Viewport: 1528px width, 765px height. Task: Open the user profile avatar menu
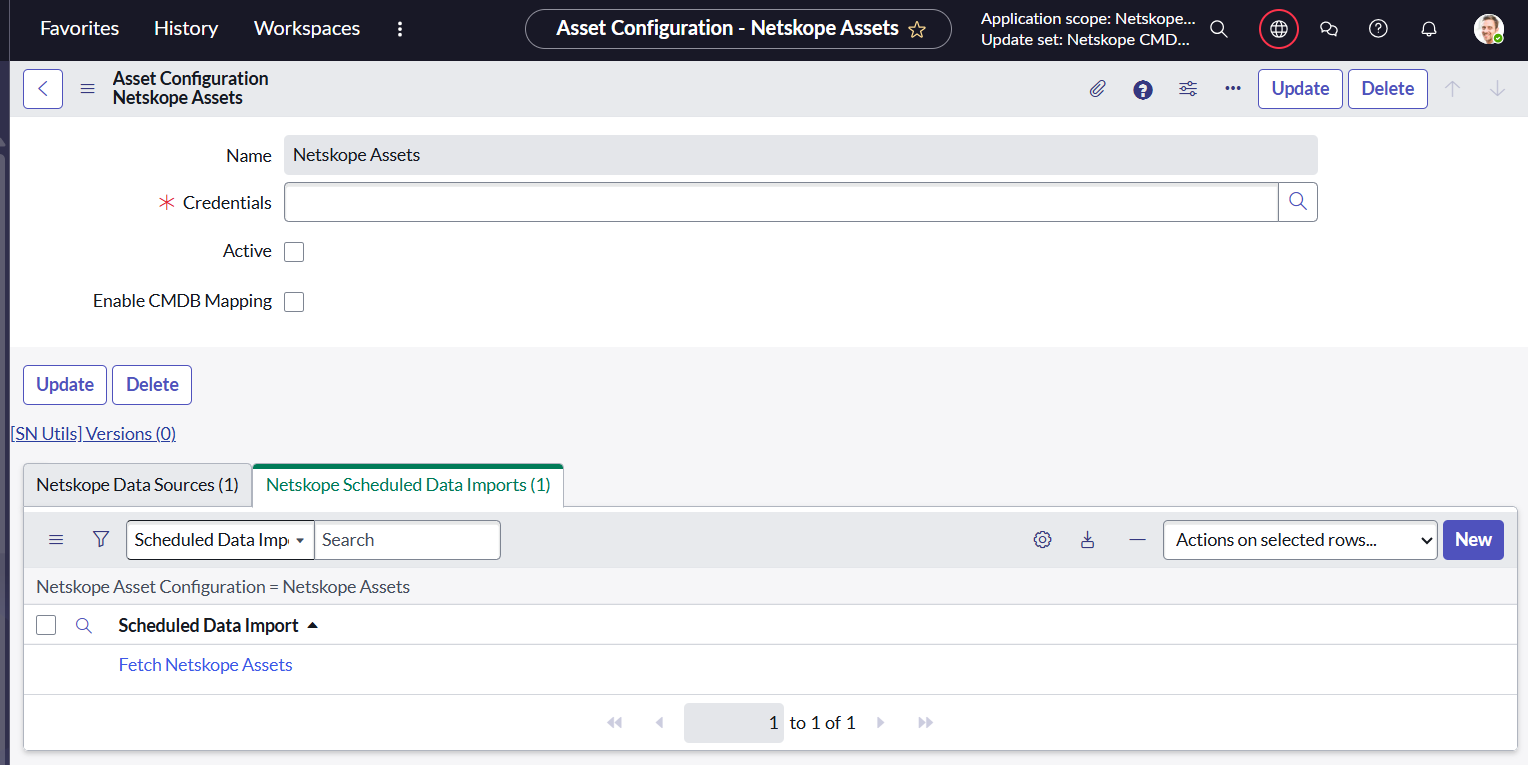(x=1489, y=29)
